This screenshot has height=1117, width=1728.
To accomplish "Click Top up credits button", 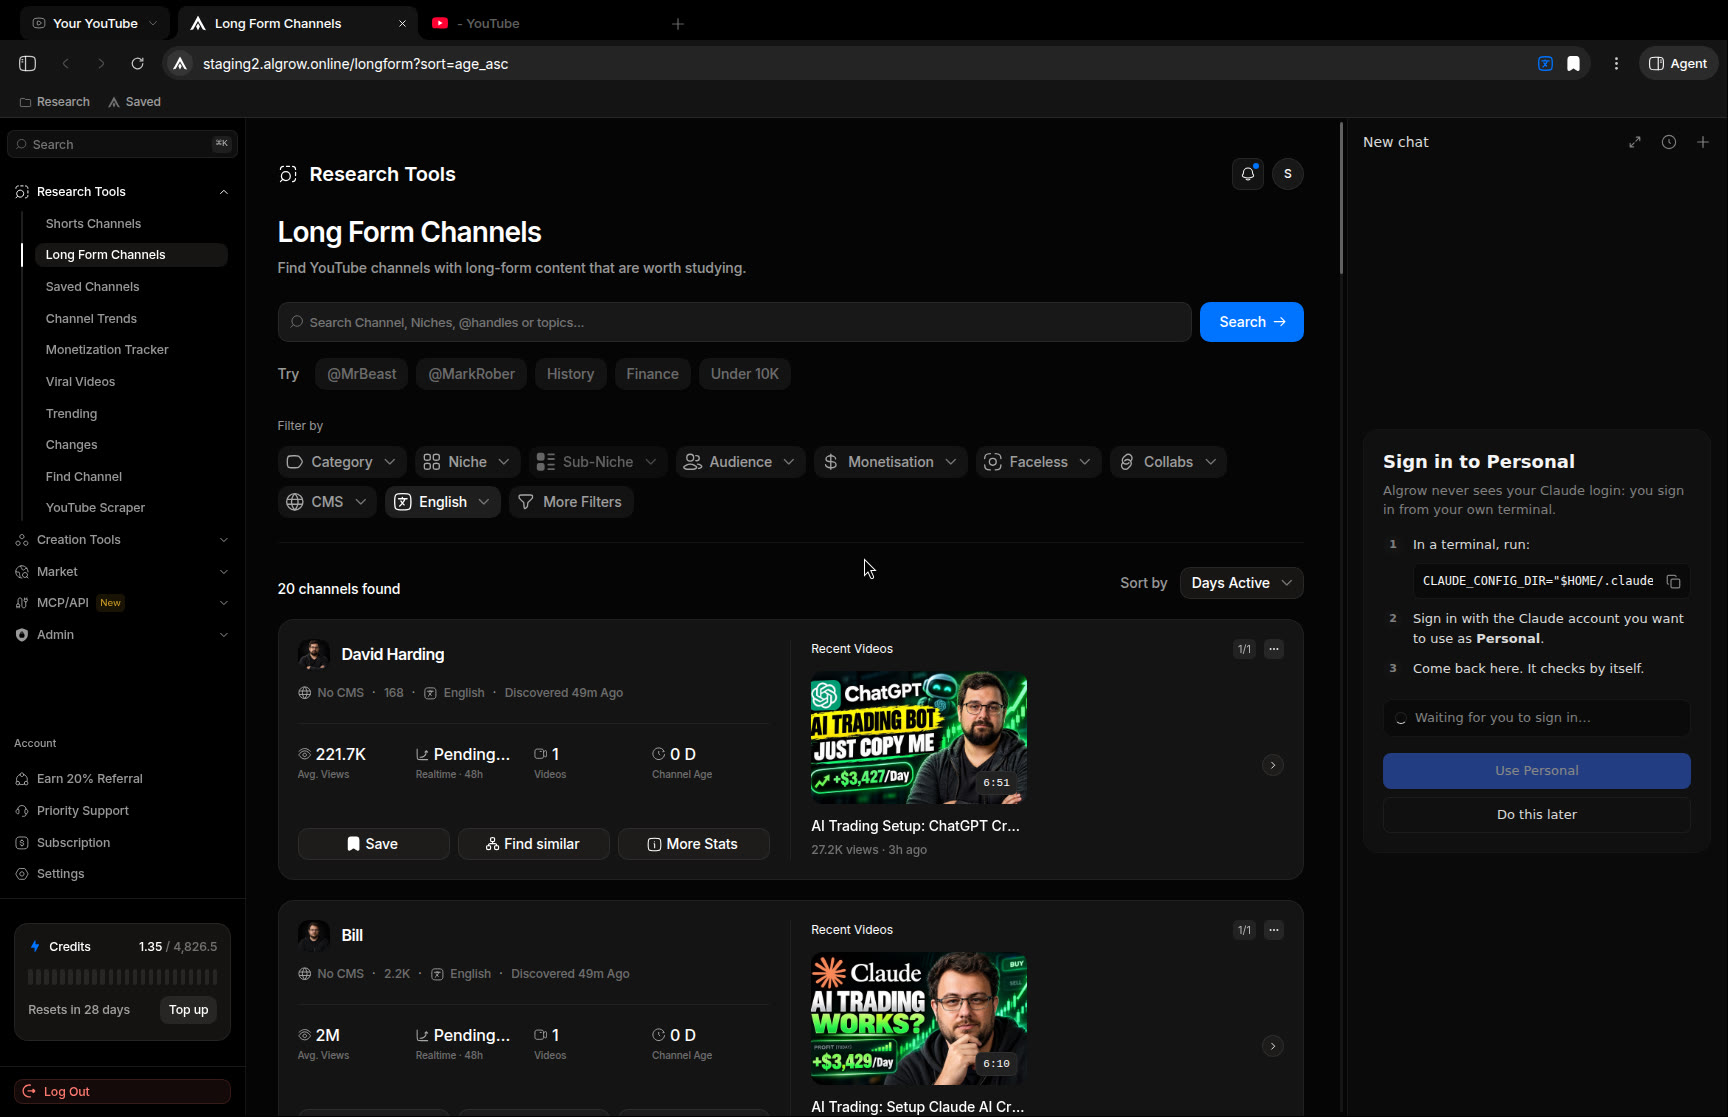I will [x=188, y=1010].
